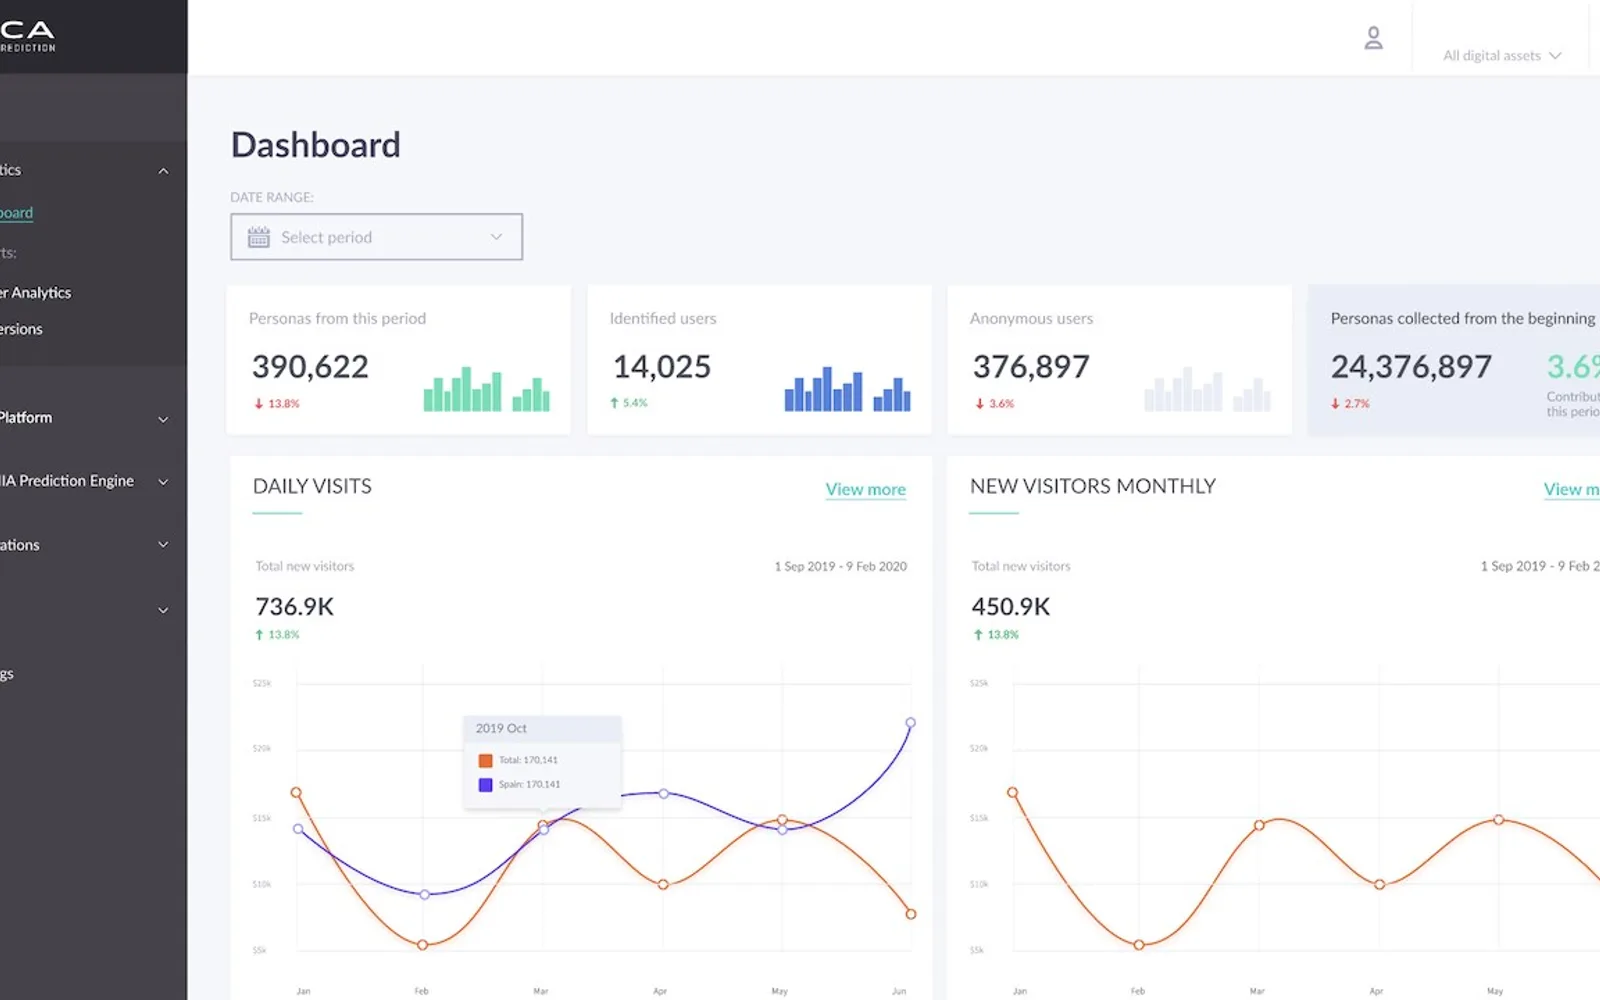
Task: Click the green 5.4% up indicator
Action: (x=629, y=403)
